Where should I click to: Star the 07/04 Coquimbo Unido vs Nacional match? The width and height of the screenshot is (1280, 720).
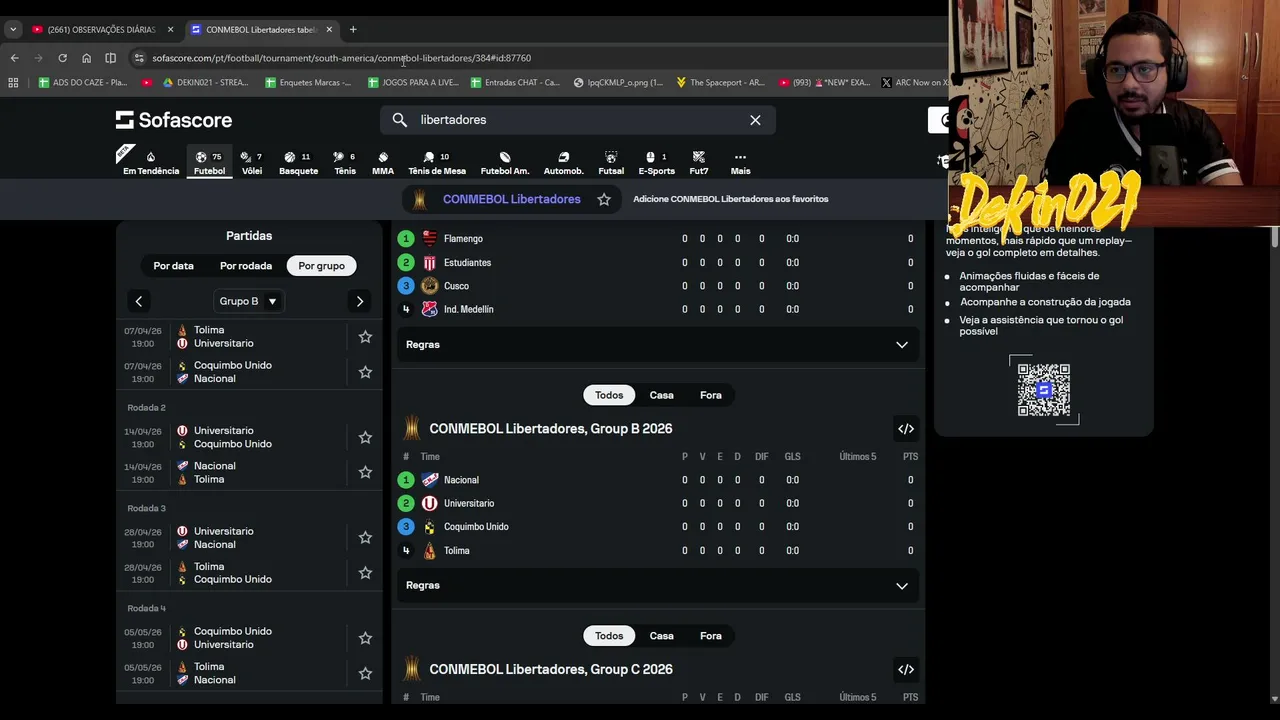point(365,372)
